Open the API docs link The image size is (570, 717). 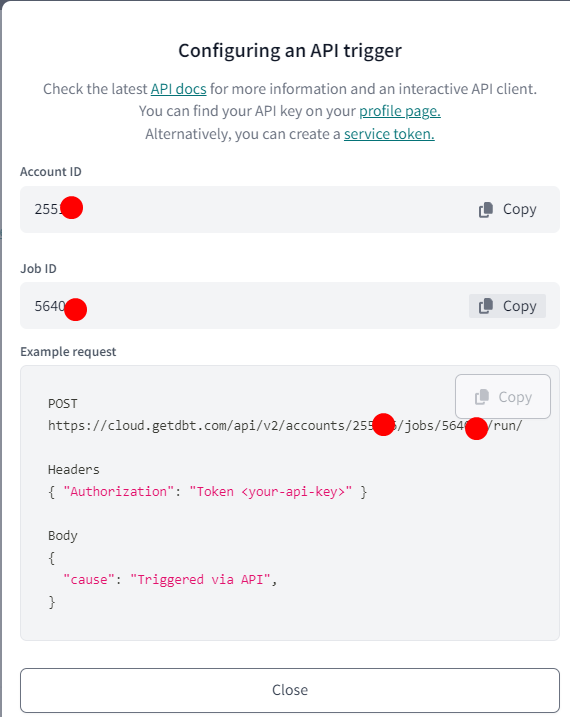click(x=179, y=89)
